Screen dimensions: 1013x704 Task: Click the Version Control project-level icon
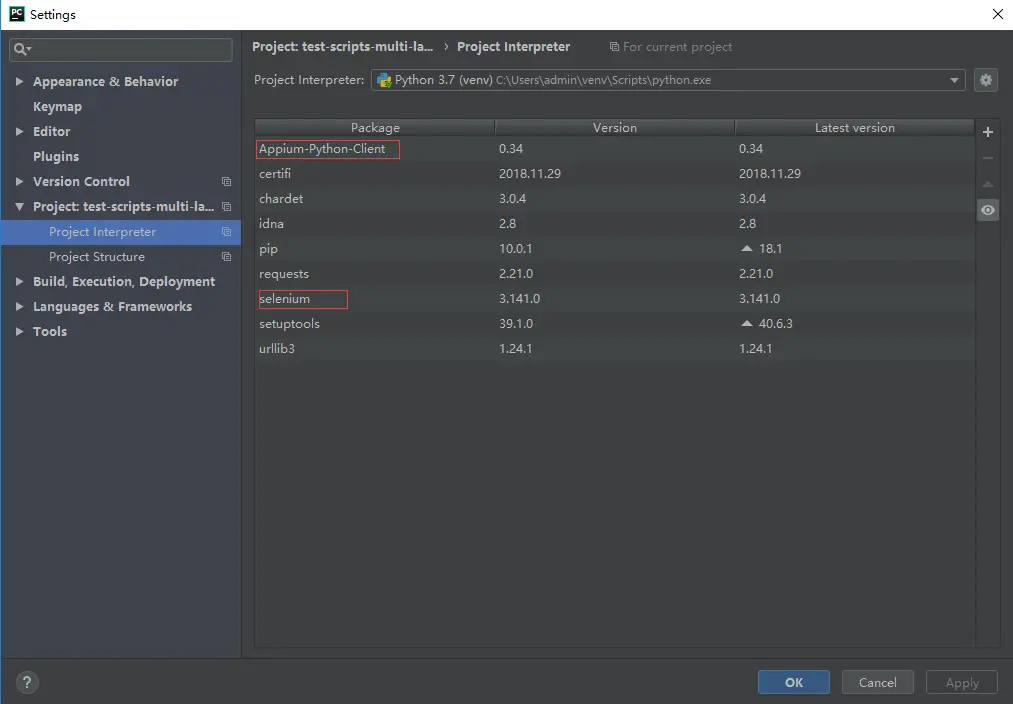[x=226, y=181]
